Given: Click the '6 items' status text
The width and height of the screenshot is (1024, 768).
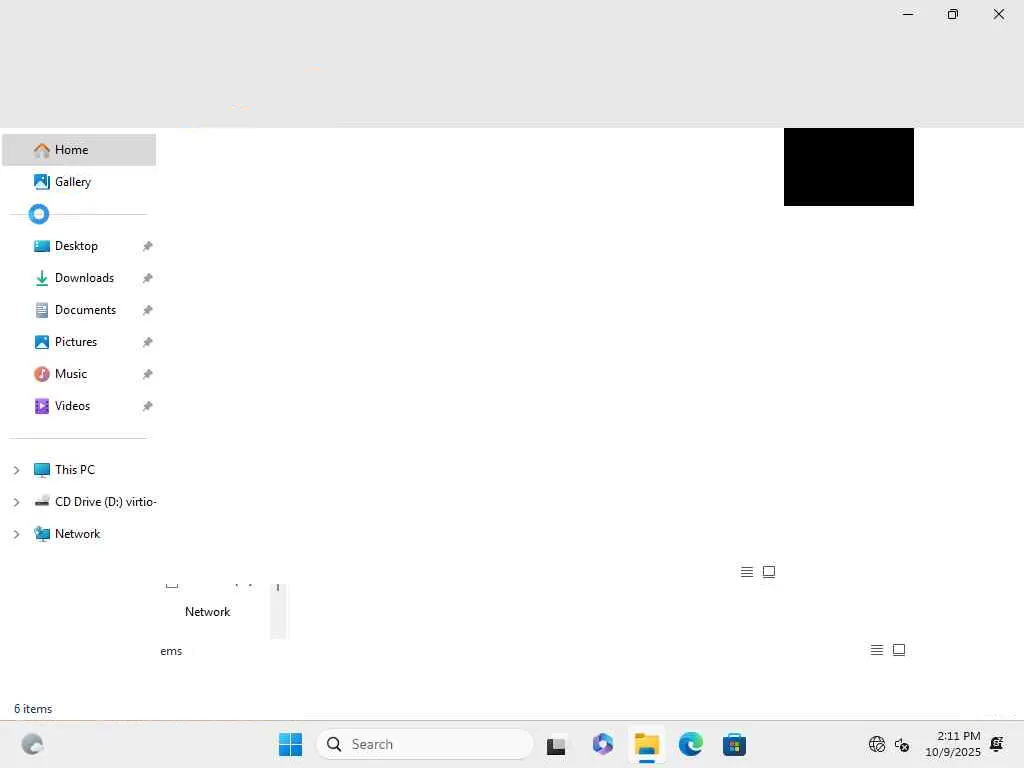Looking at the screenshot, I should pyautogui.click(x=33, y=709).
